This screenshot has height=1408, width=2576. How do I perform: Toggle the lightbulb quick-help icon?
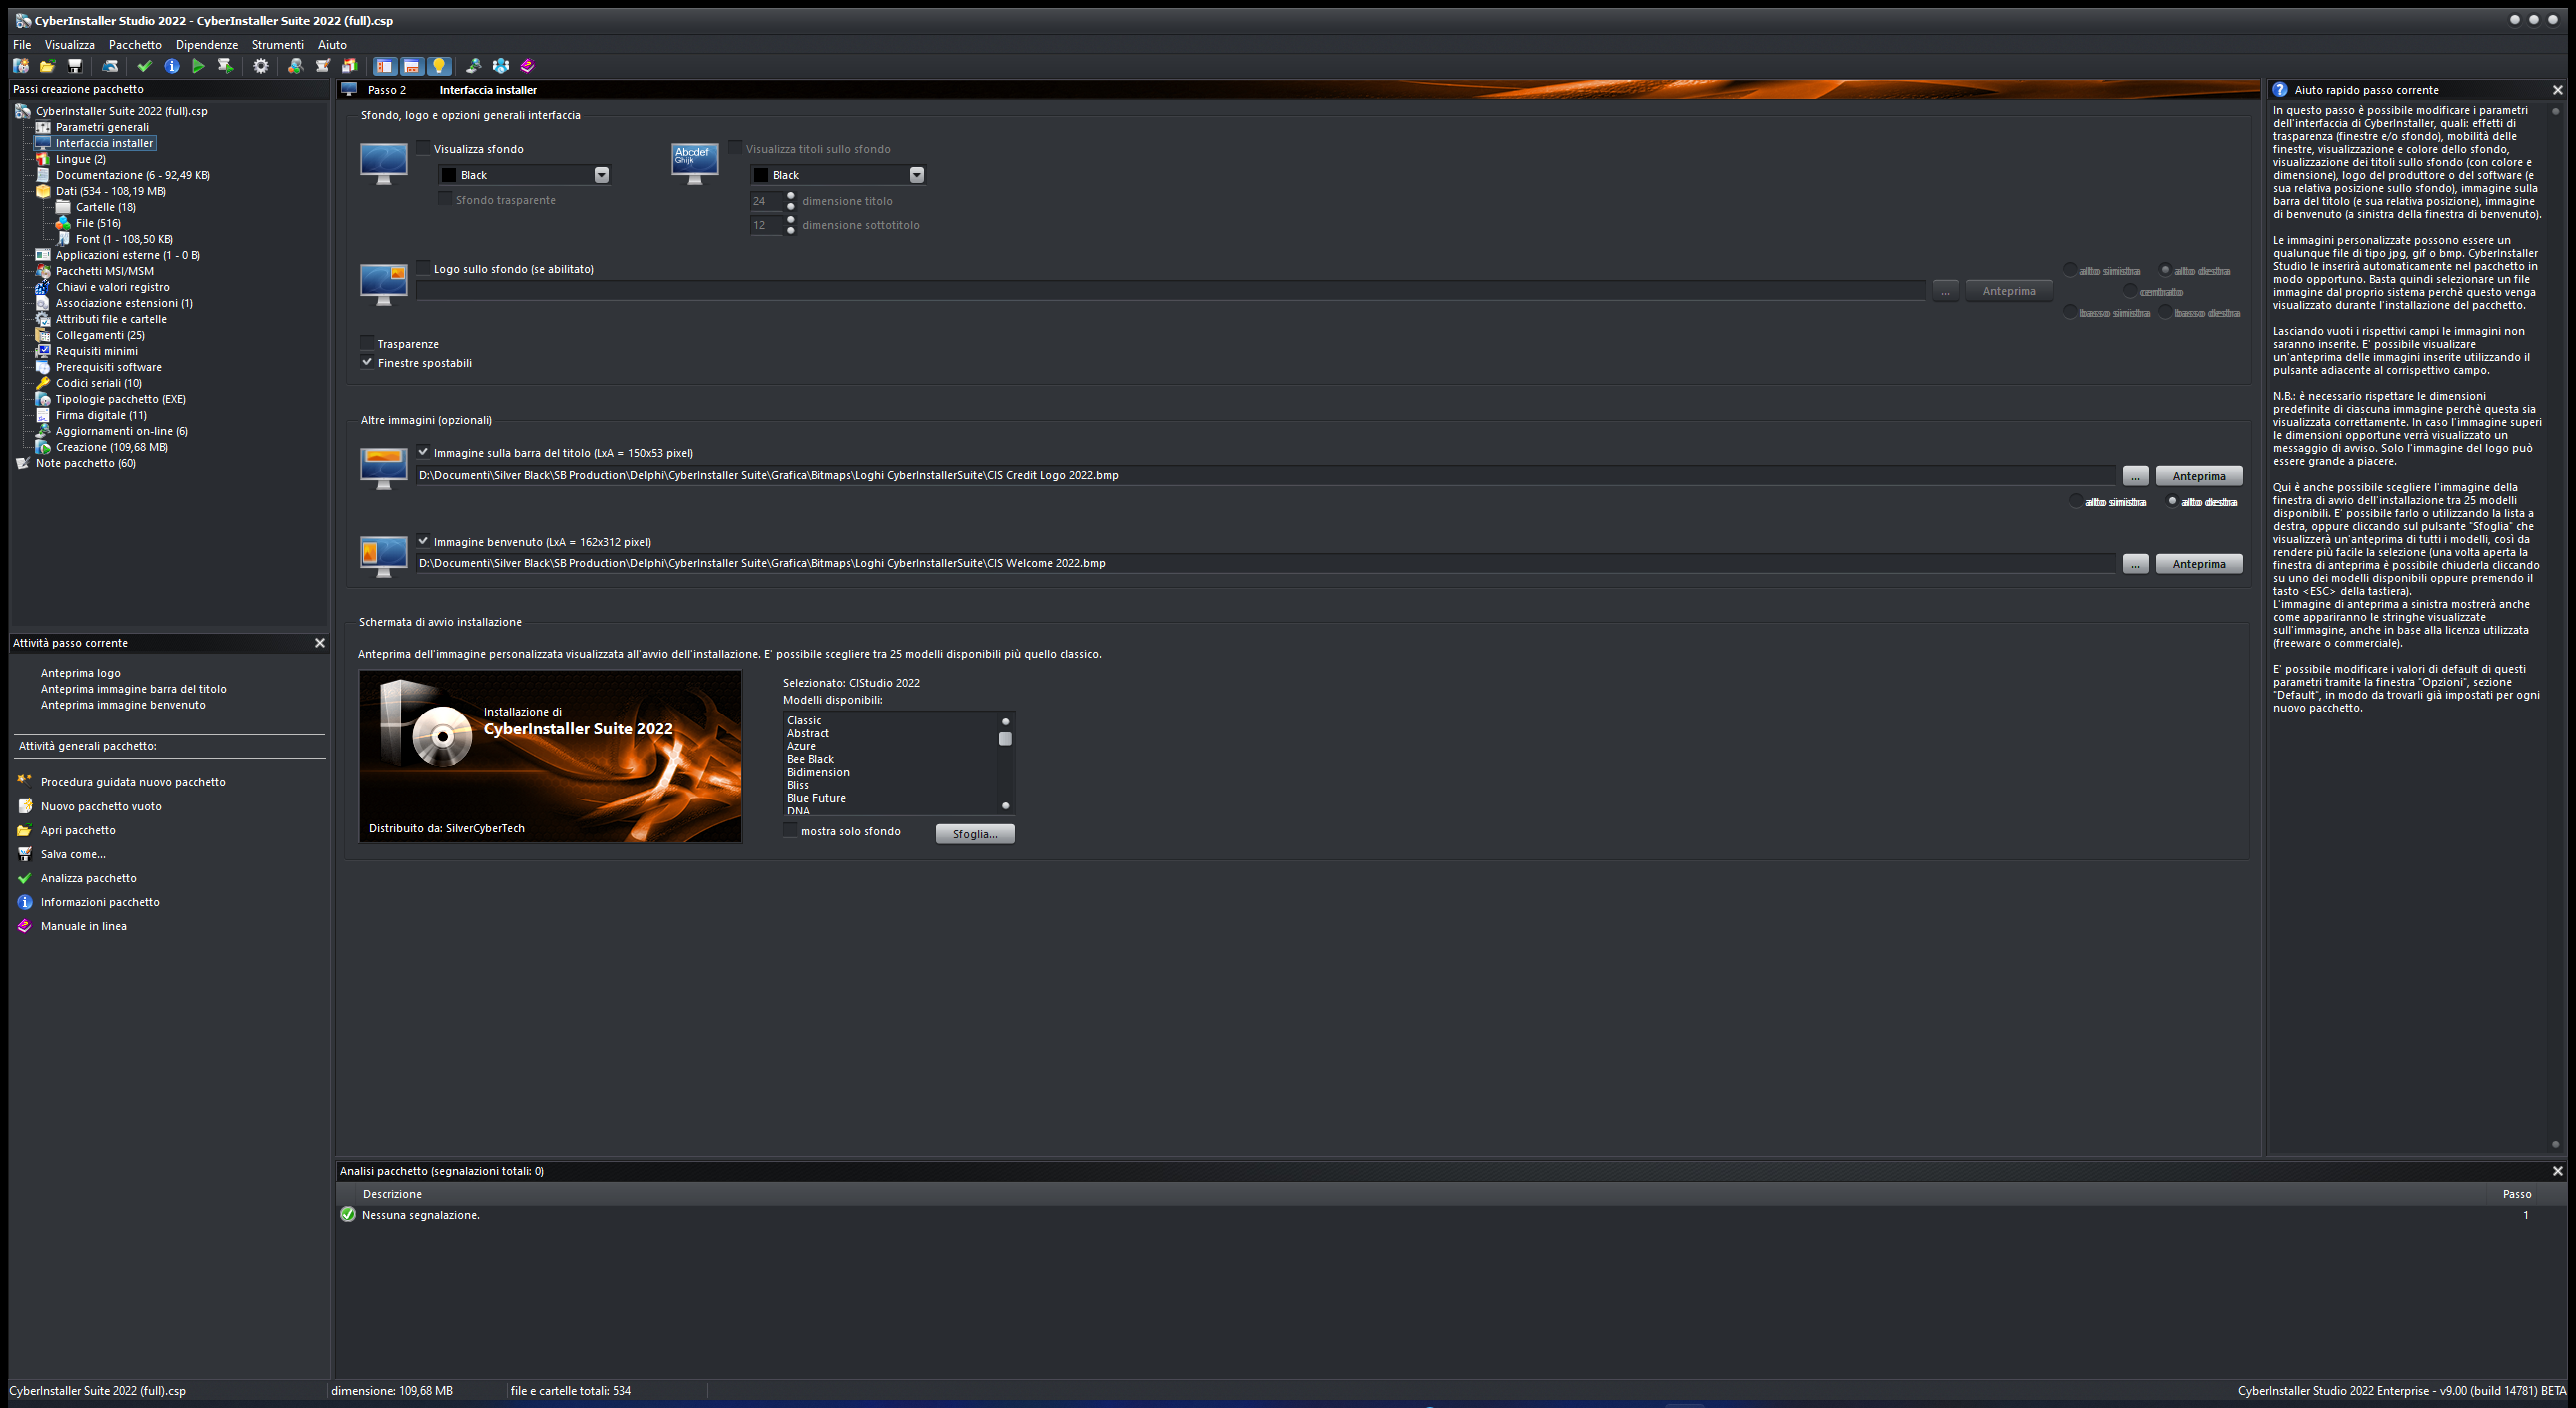tap(438, 66)
